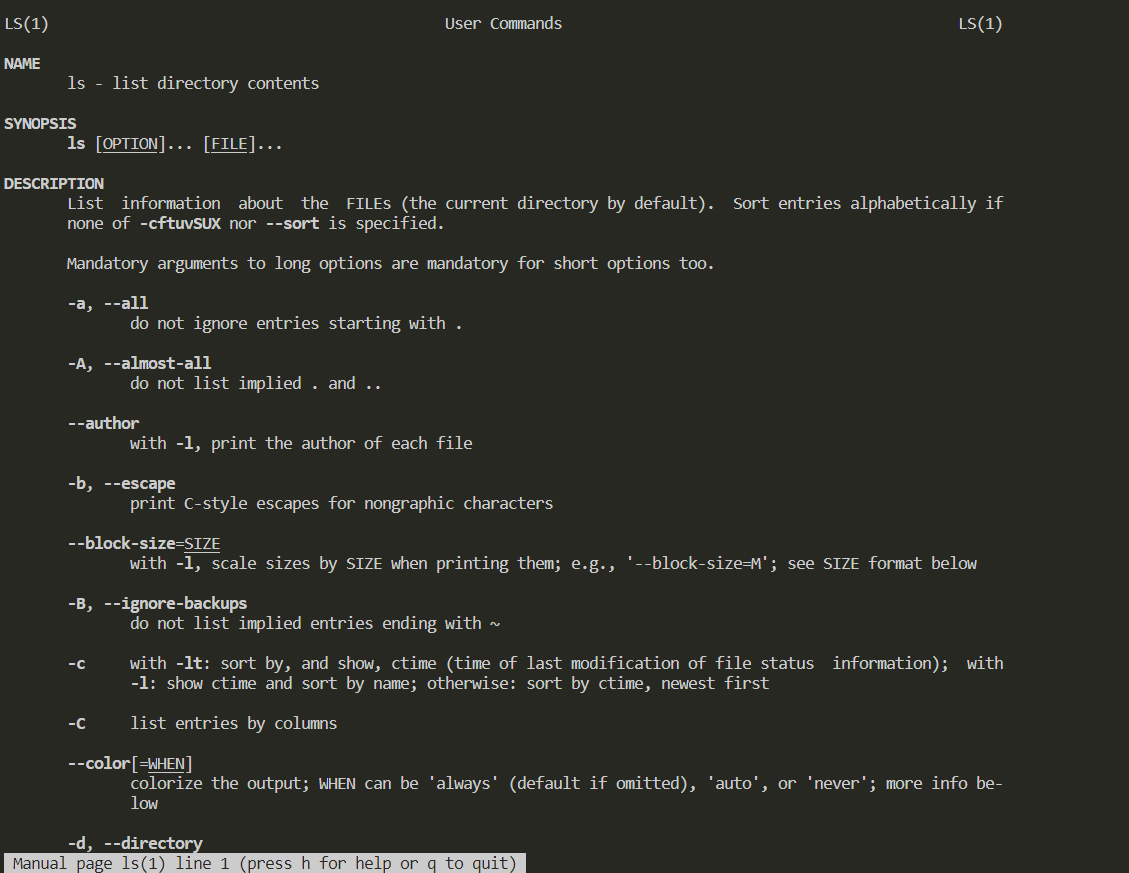Click 'list entries by columns' description
Image resolution: width=1129 pixels, height=873 pixels.
click(233, 723)
